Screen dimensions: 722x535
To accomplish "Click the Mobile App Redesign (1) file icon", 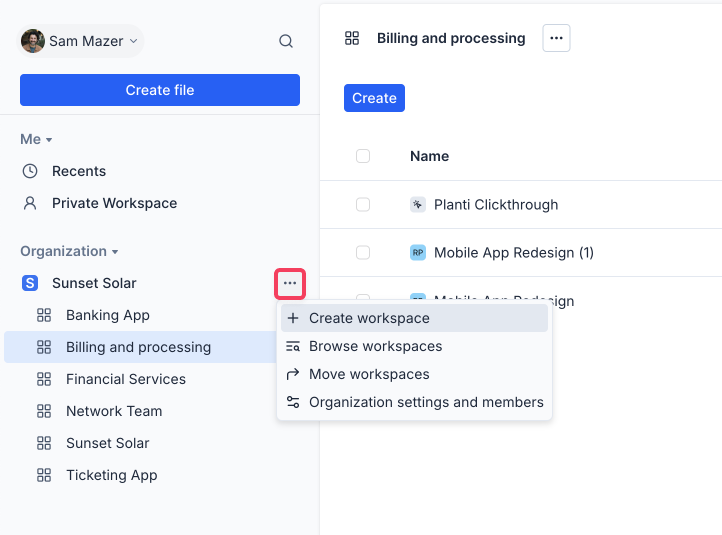I will click(418, 252).
